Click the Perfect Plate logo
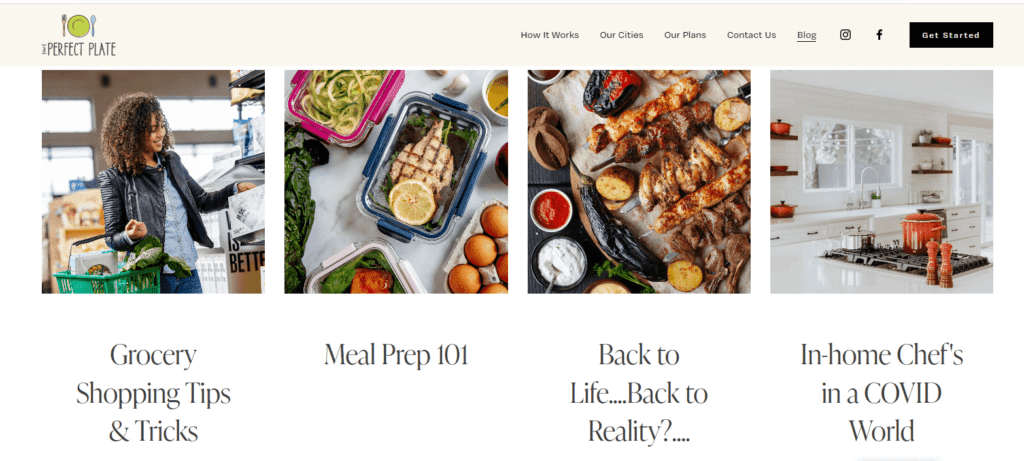 pos(79,35)
